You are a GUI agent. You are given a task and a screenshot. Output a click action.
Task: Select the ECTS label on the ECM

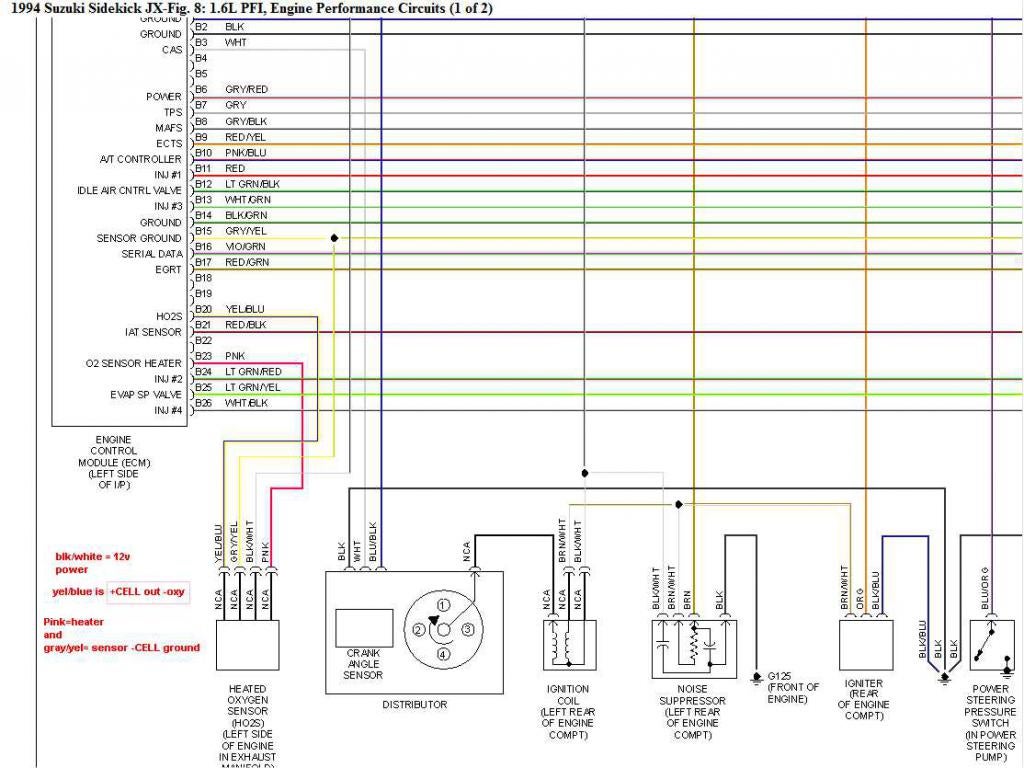(x=169, y=144)
